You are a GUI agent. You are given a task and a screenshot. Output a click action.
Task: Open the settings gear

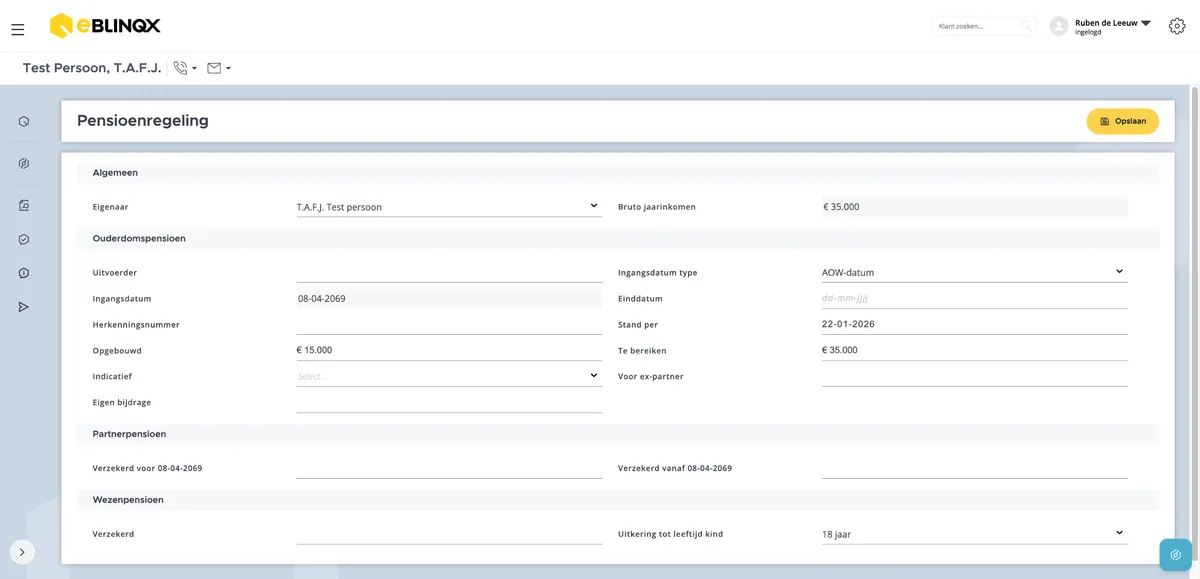pos(1177,26)
